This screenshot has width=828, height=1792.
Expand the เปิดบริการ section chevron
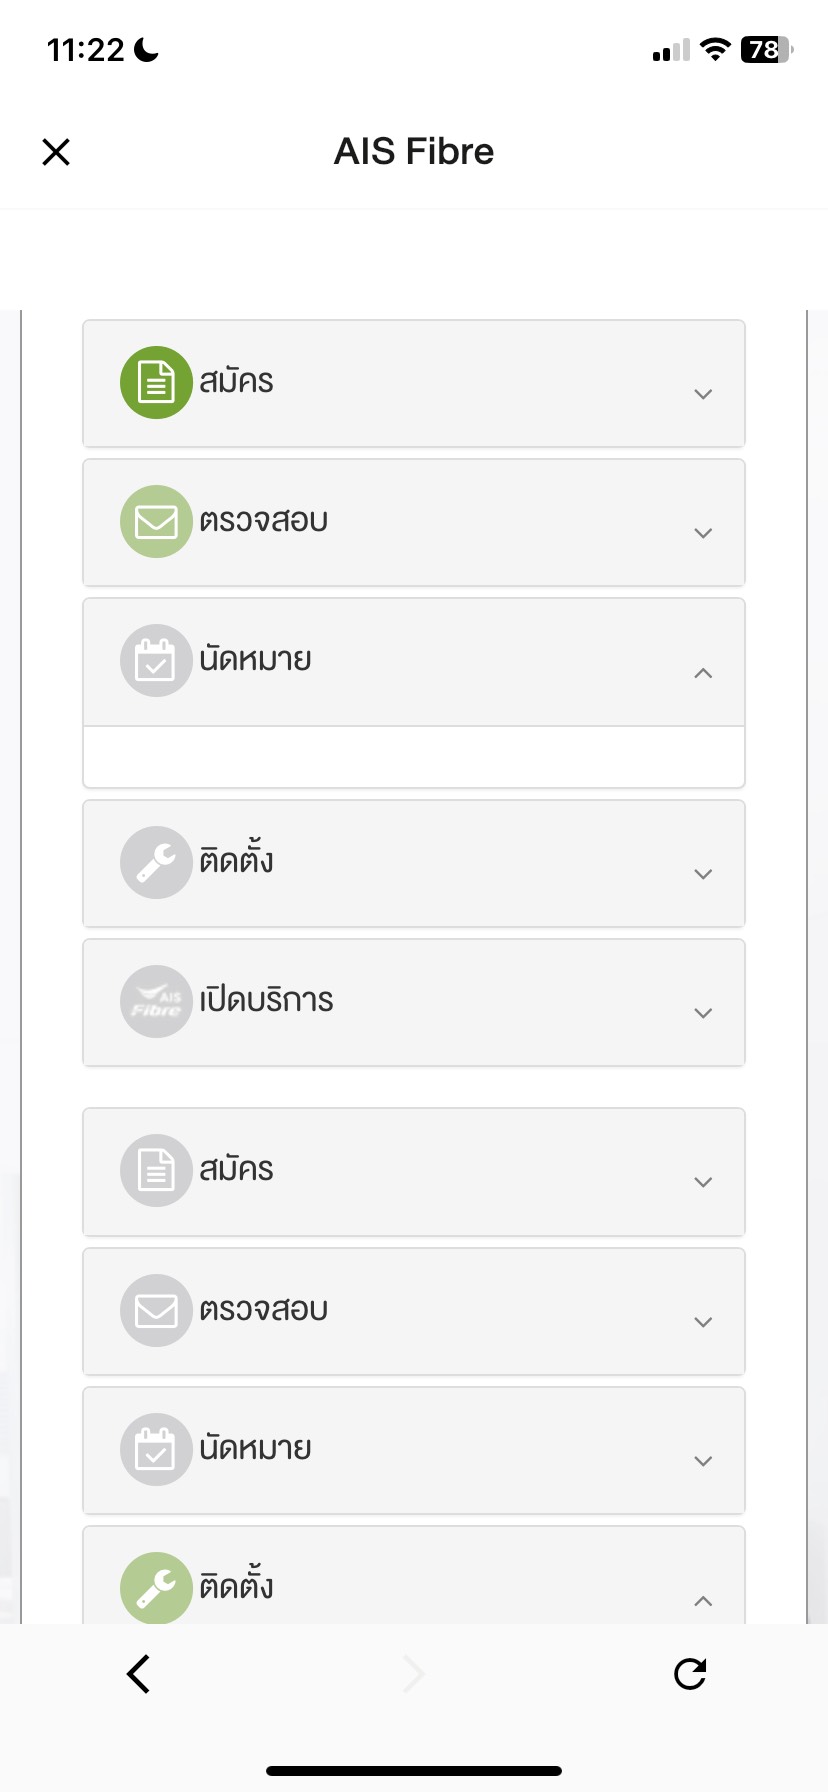point(703,1013)
